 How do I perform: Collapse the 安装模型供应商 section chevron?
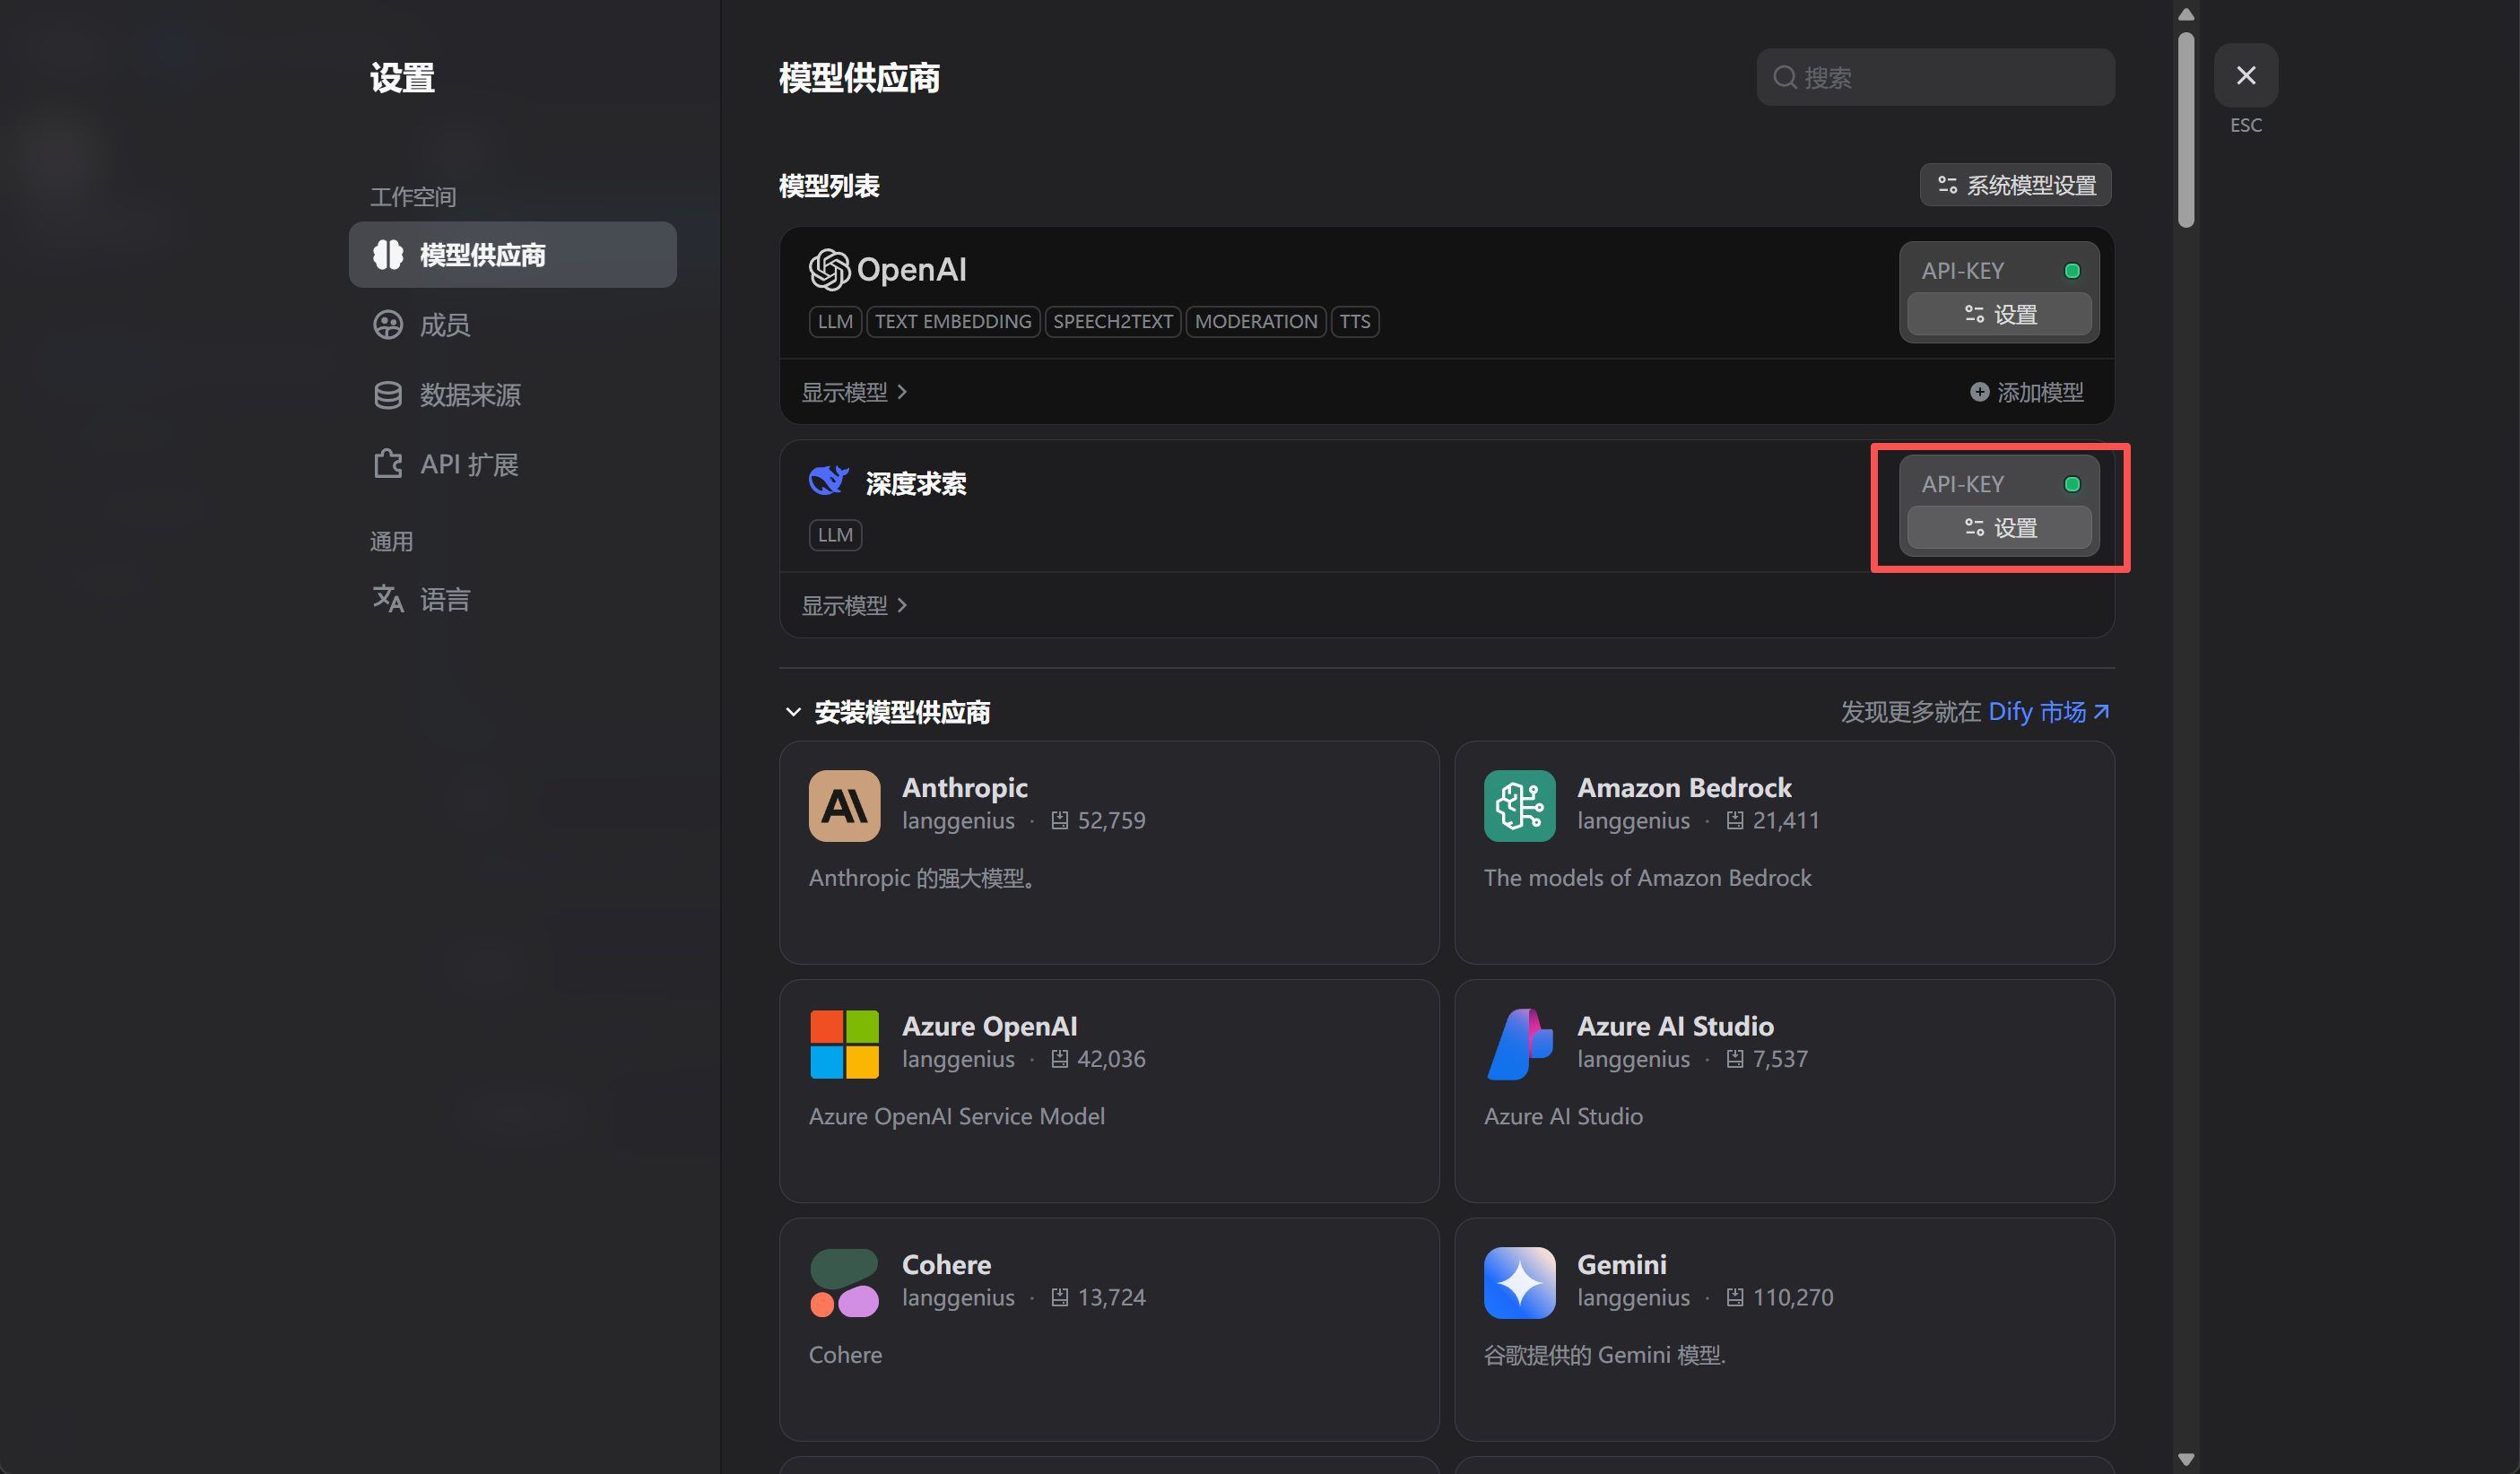[x=793, y=712]
